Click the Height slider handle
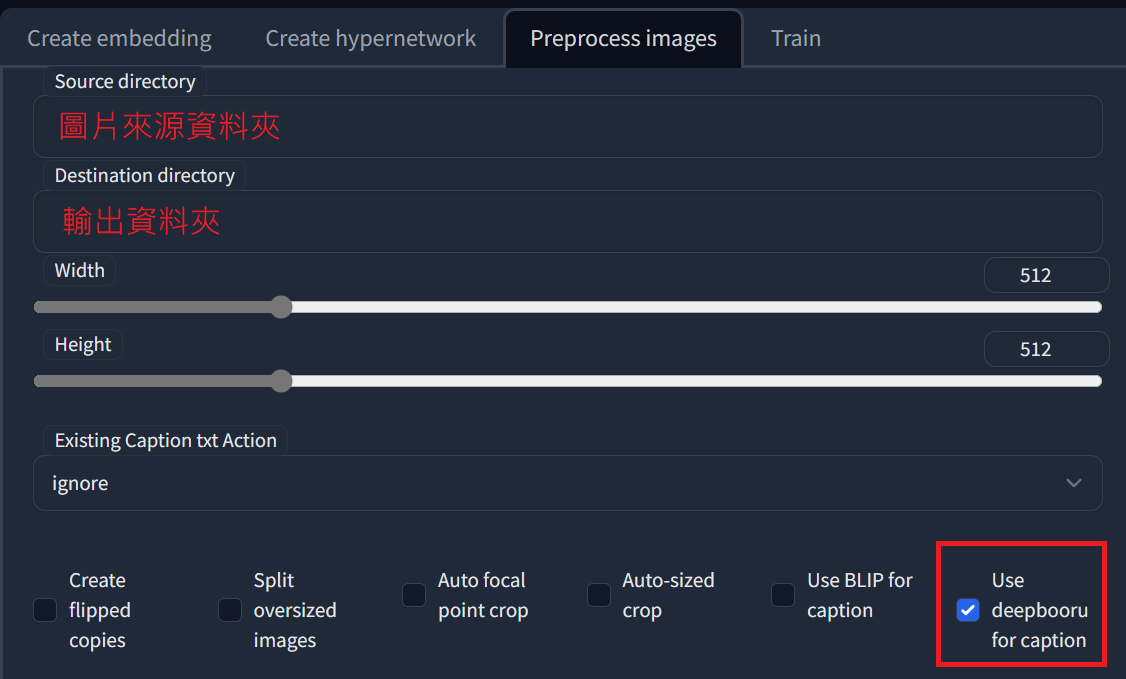The image size is (1126, 679). [x=281, y=381]
